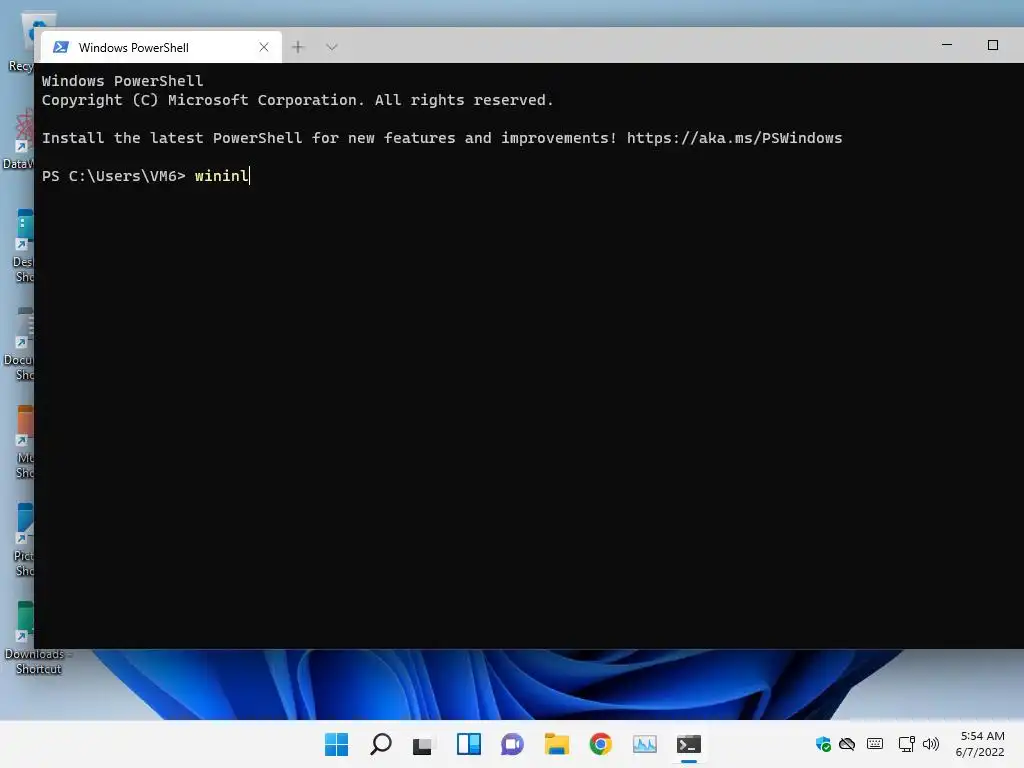Viewport: 1024px width, 768px height.
Task: Click the typed command 'wininl'
Action: pyautogui.click(x=221, y=176)
